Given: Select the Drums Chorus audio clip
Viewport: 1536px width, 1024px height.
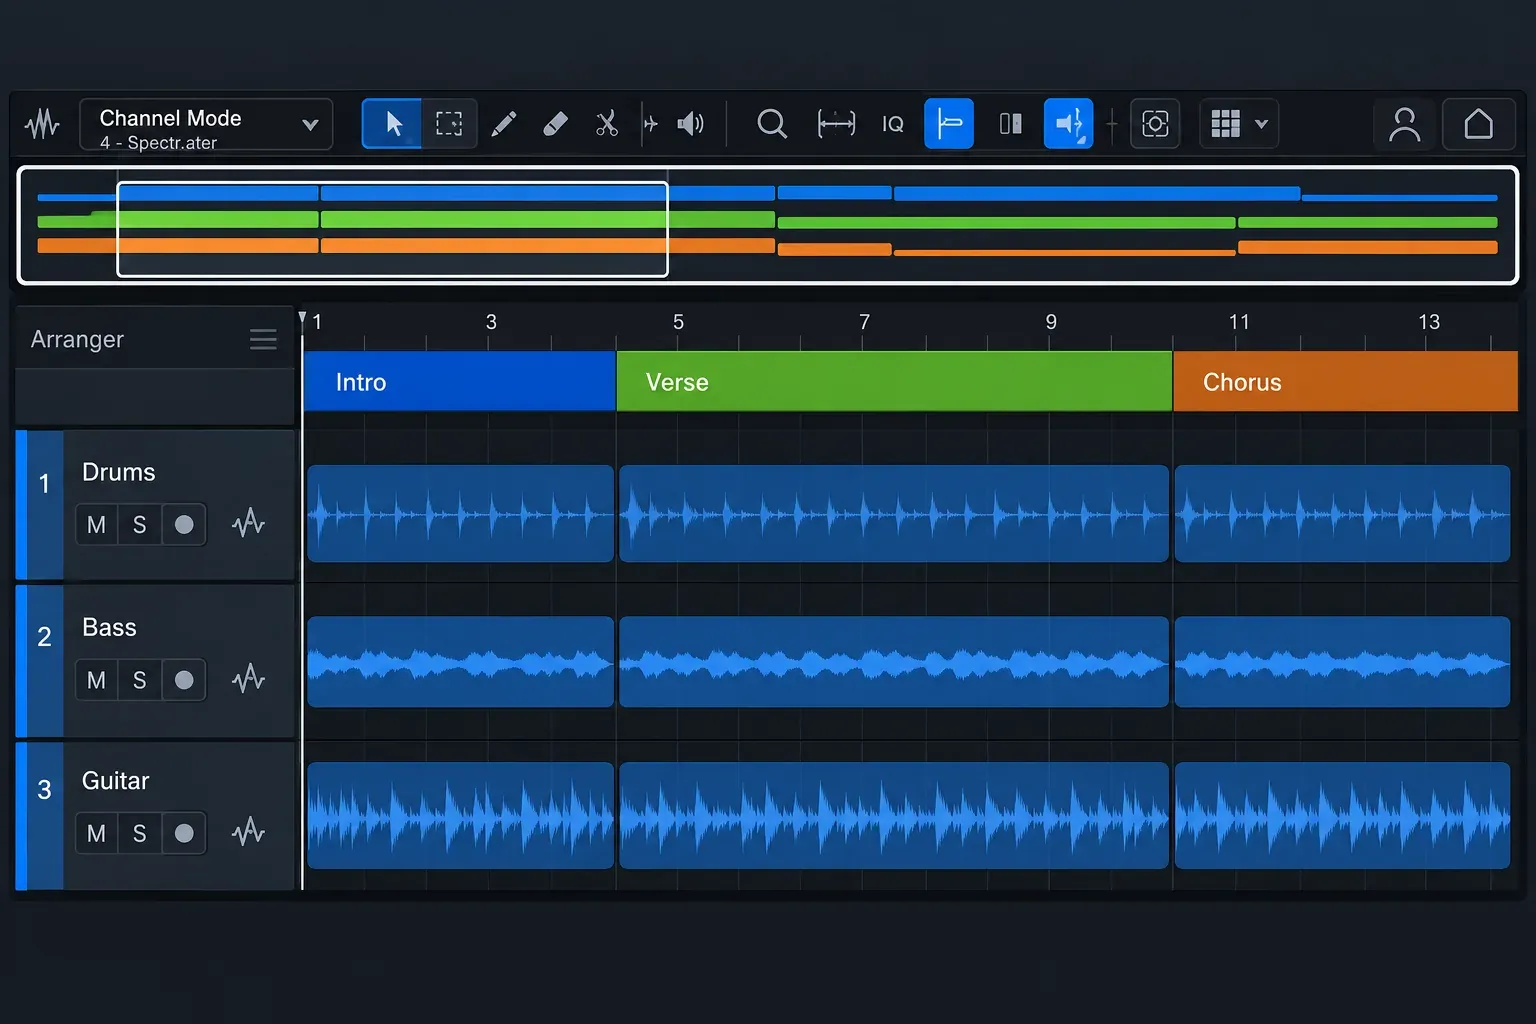Looking at the screenshot, I should coord(1342,513).
